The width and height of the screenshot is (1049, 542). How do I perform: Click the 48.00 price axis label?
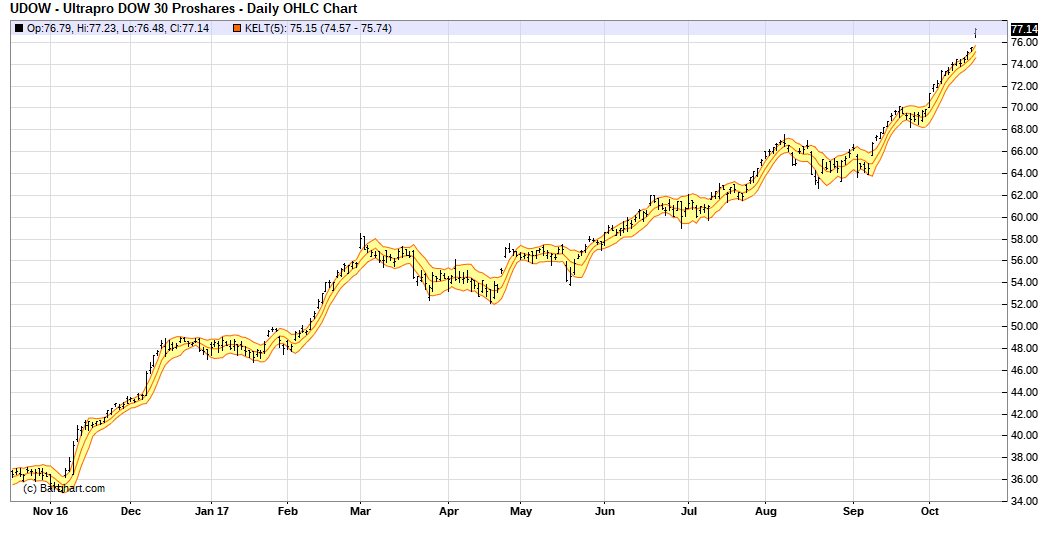[x=1023, y=349]
